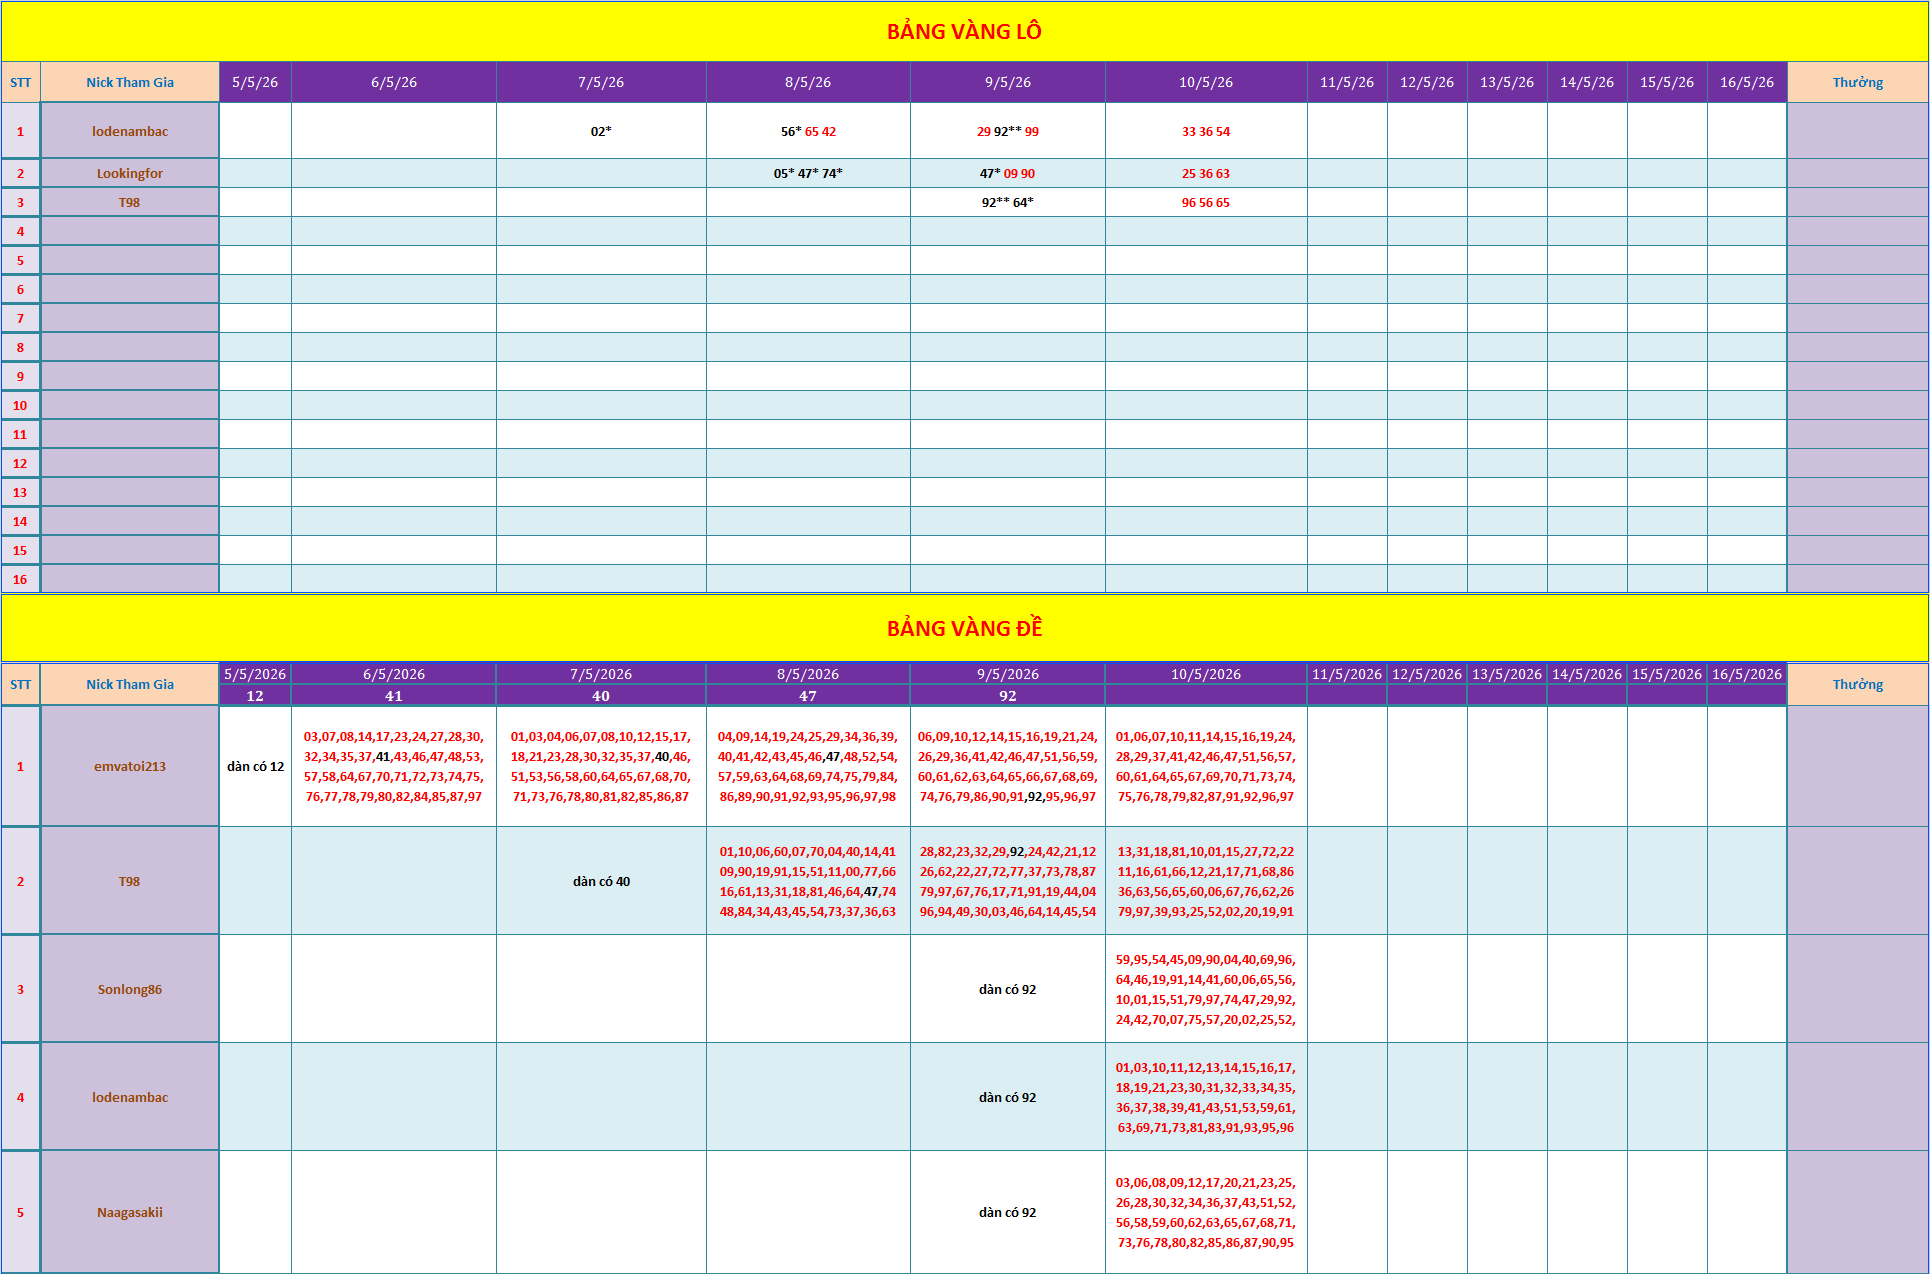Click the cell with 92** 64*
Viewport: 1930px width, 1274px height.
click(x=1008, y=202)
